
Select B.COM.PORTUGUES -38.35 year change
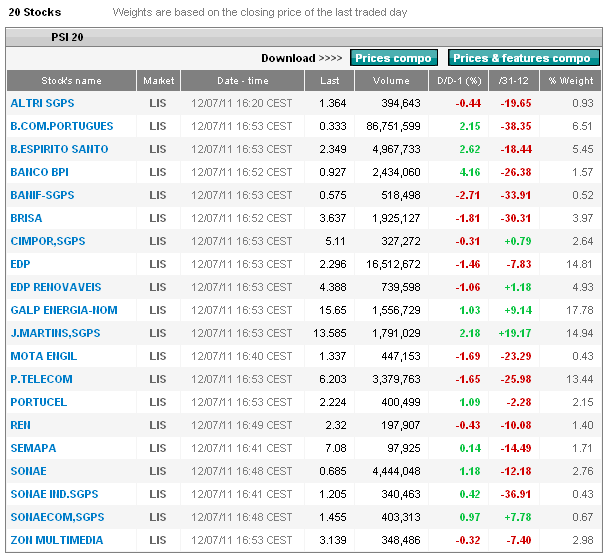click(516, 126)
